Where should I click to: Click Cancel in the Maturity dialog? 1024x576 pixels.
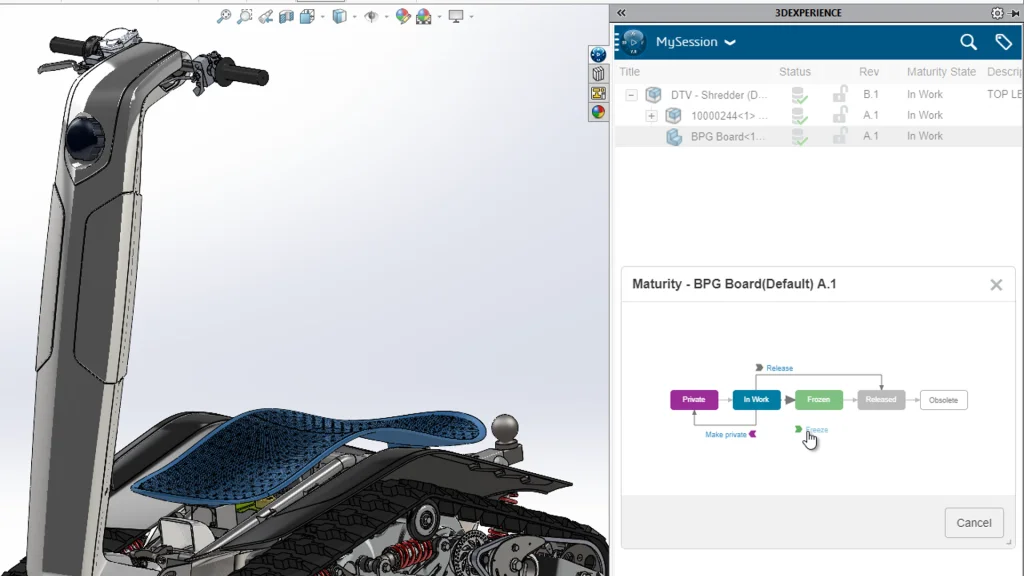coord(974,523)
